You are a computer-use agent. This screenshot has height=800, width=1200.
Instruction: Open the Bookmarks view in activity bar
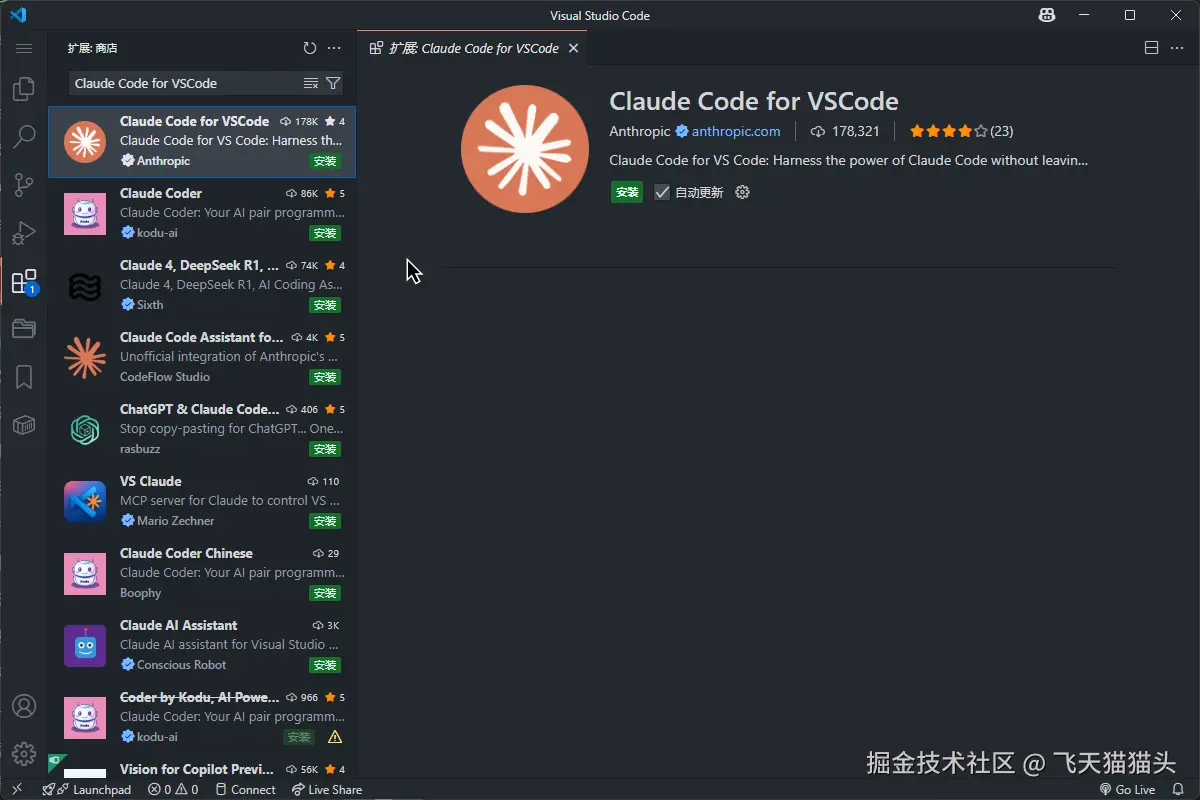[x=24, y=377]
